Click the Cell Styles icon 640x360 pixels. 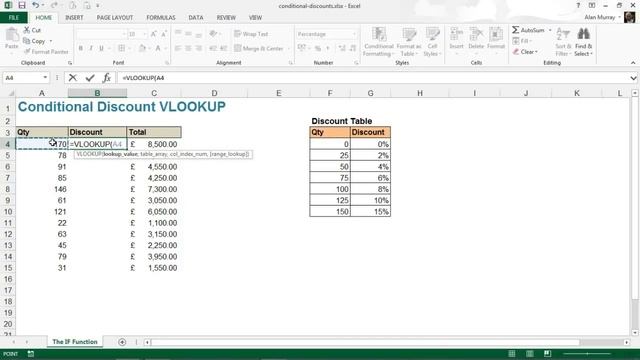[432, 35]
